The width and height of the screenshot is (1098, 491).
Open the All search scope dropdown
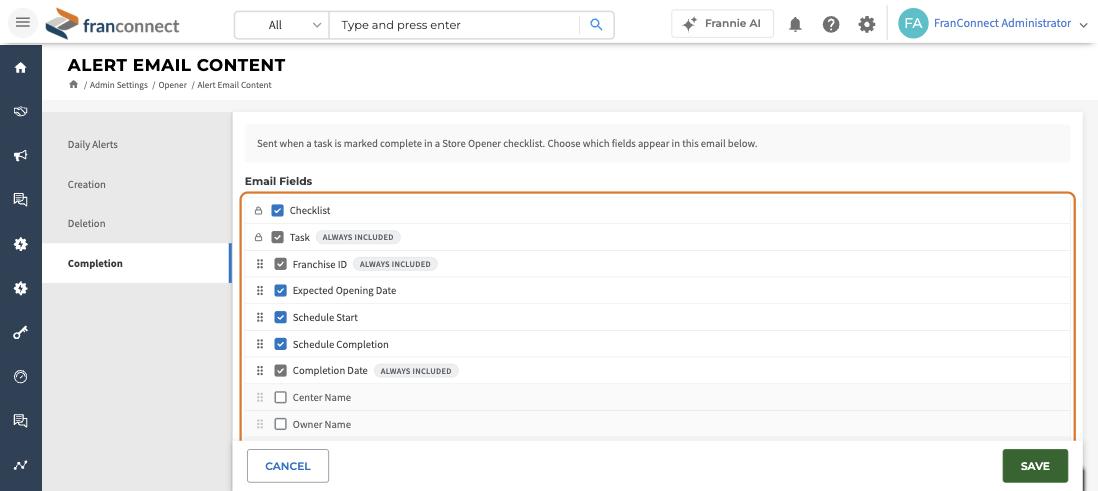[282, 25]
